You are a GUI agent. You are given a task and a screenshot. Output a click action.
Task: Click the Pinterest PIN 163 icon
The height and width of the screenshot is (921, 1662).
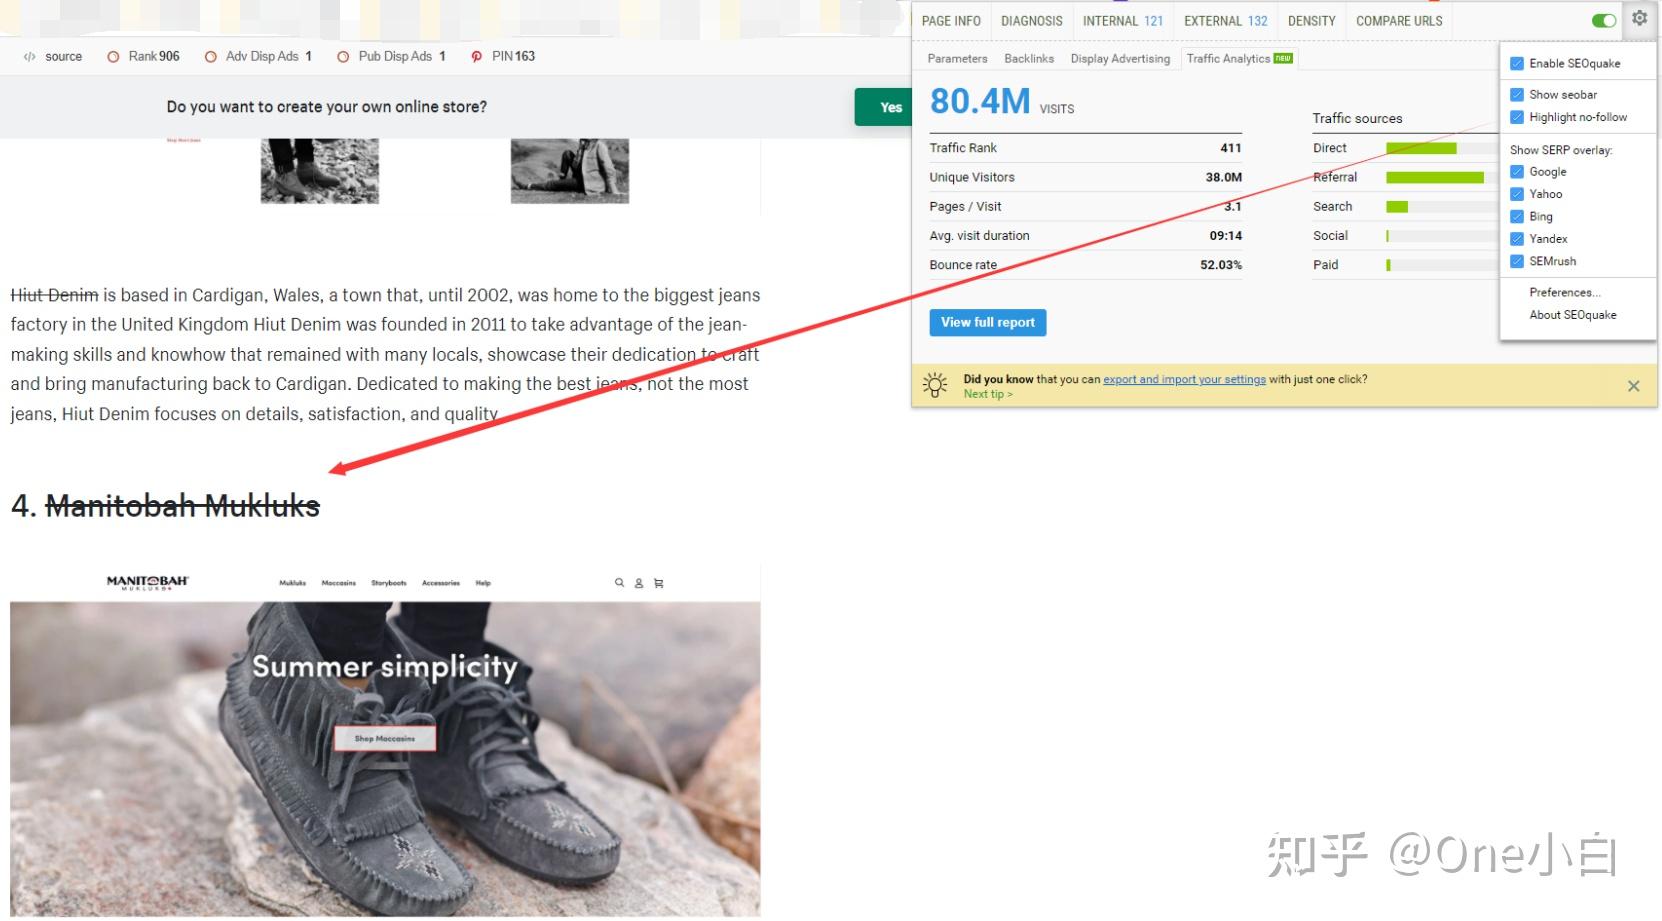click(x=477, y=56)
